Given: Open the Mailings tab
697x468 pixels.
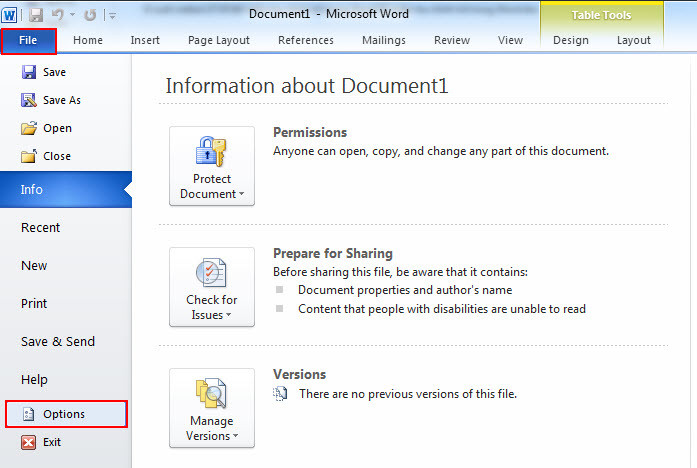Looking at the screenshot, I should (x=384, y=40).
